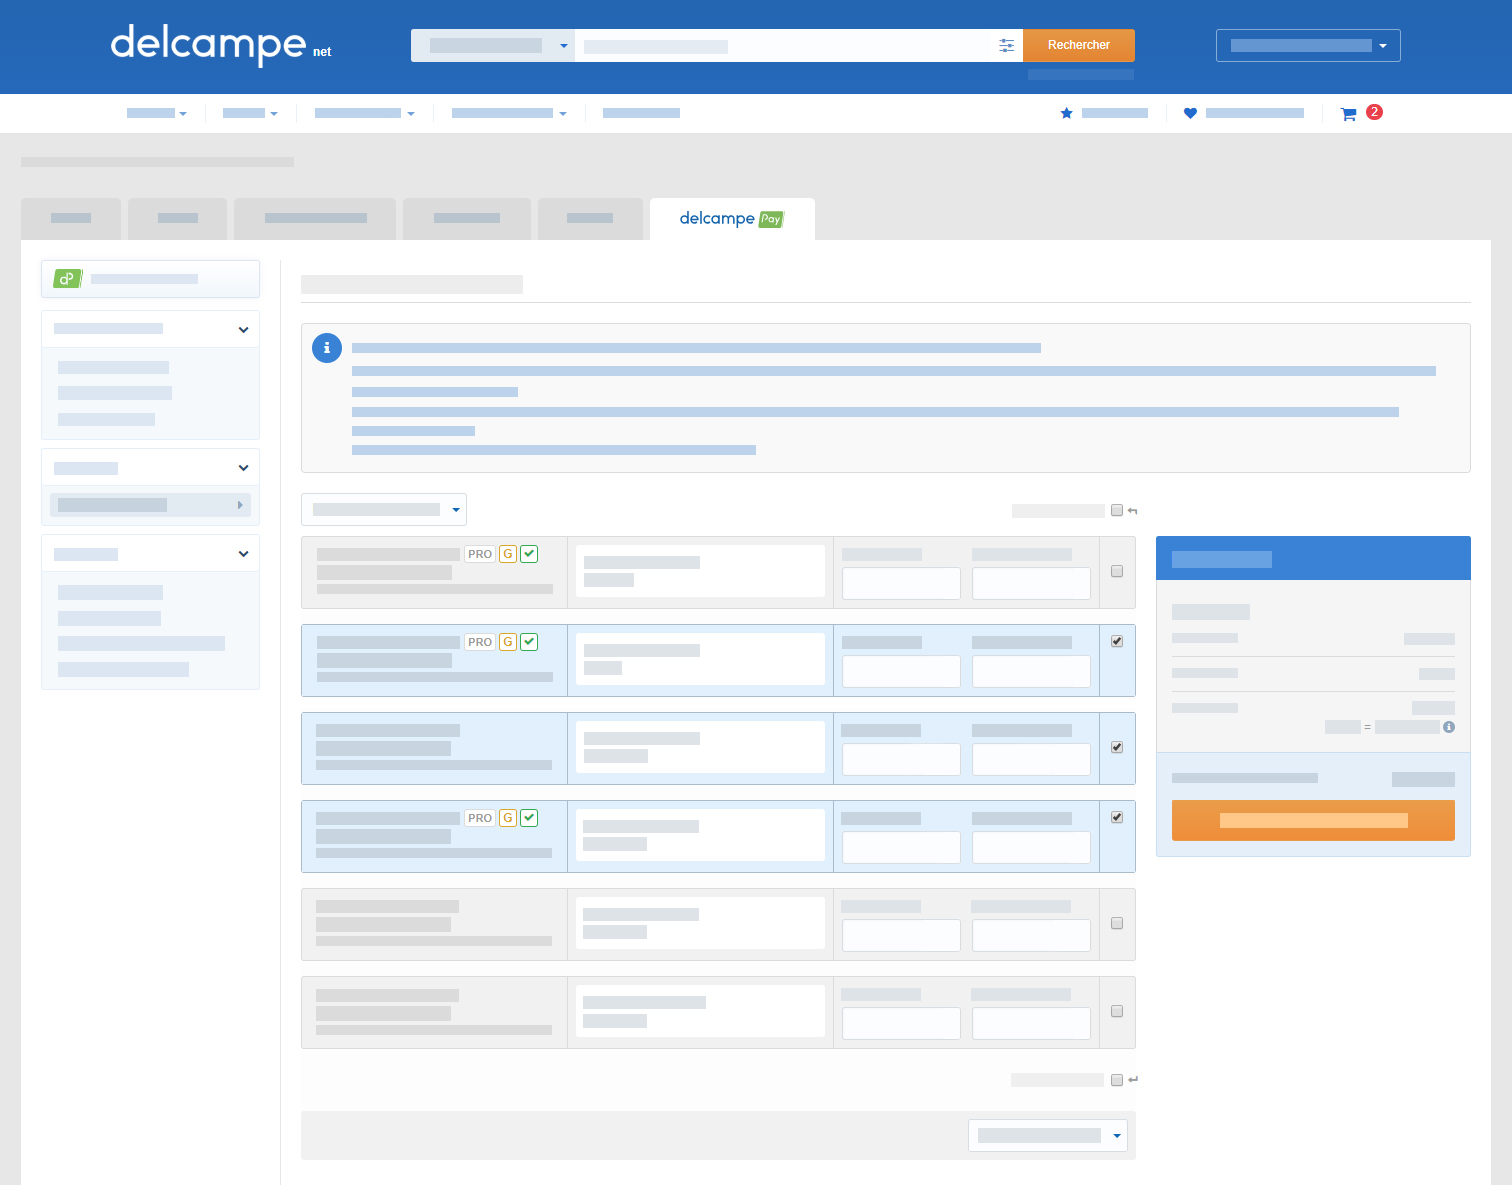Viewport: 1512px width, 1185px height.
Task: Tick the top select-all checkbox above list
Action: click(1117, 510)
